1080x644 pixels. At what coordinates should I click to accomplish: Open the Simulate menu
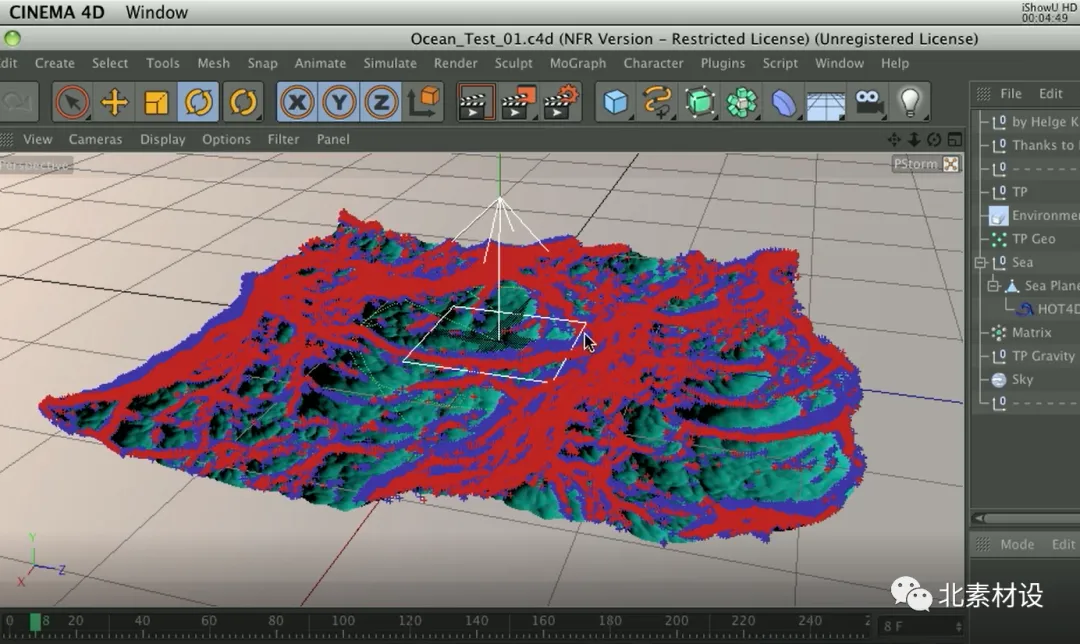(390, 63)
